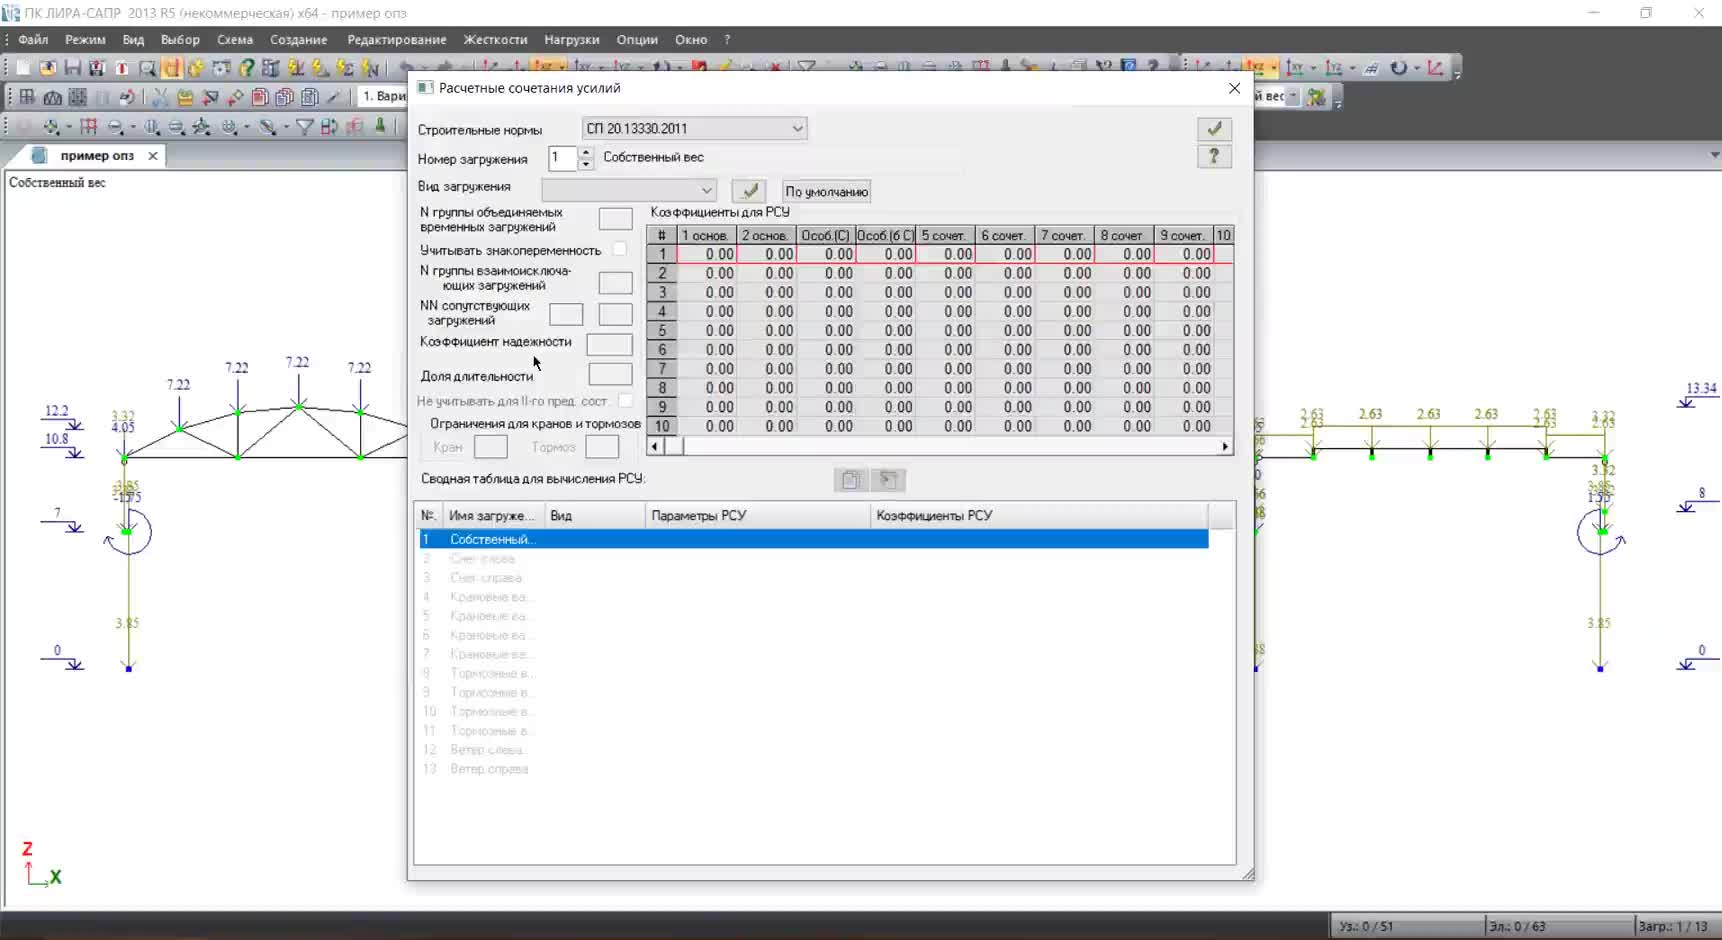Click the four-pane window layout icon
This screenshot has height=940, width=1722.
tap(28, 97)
